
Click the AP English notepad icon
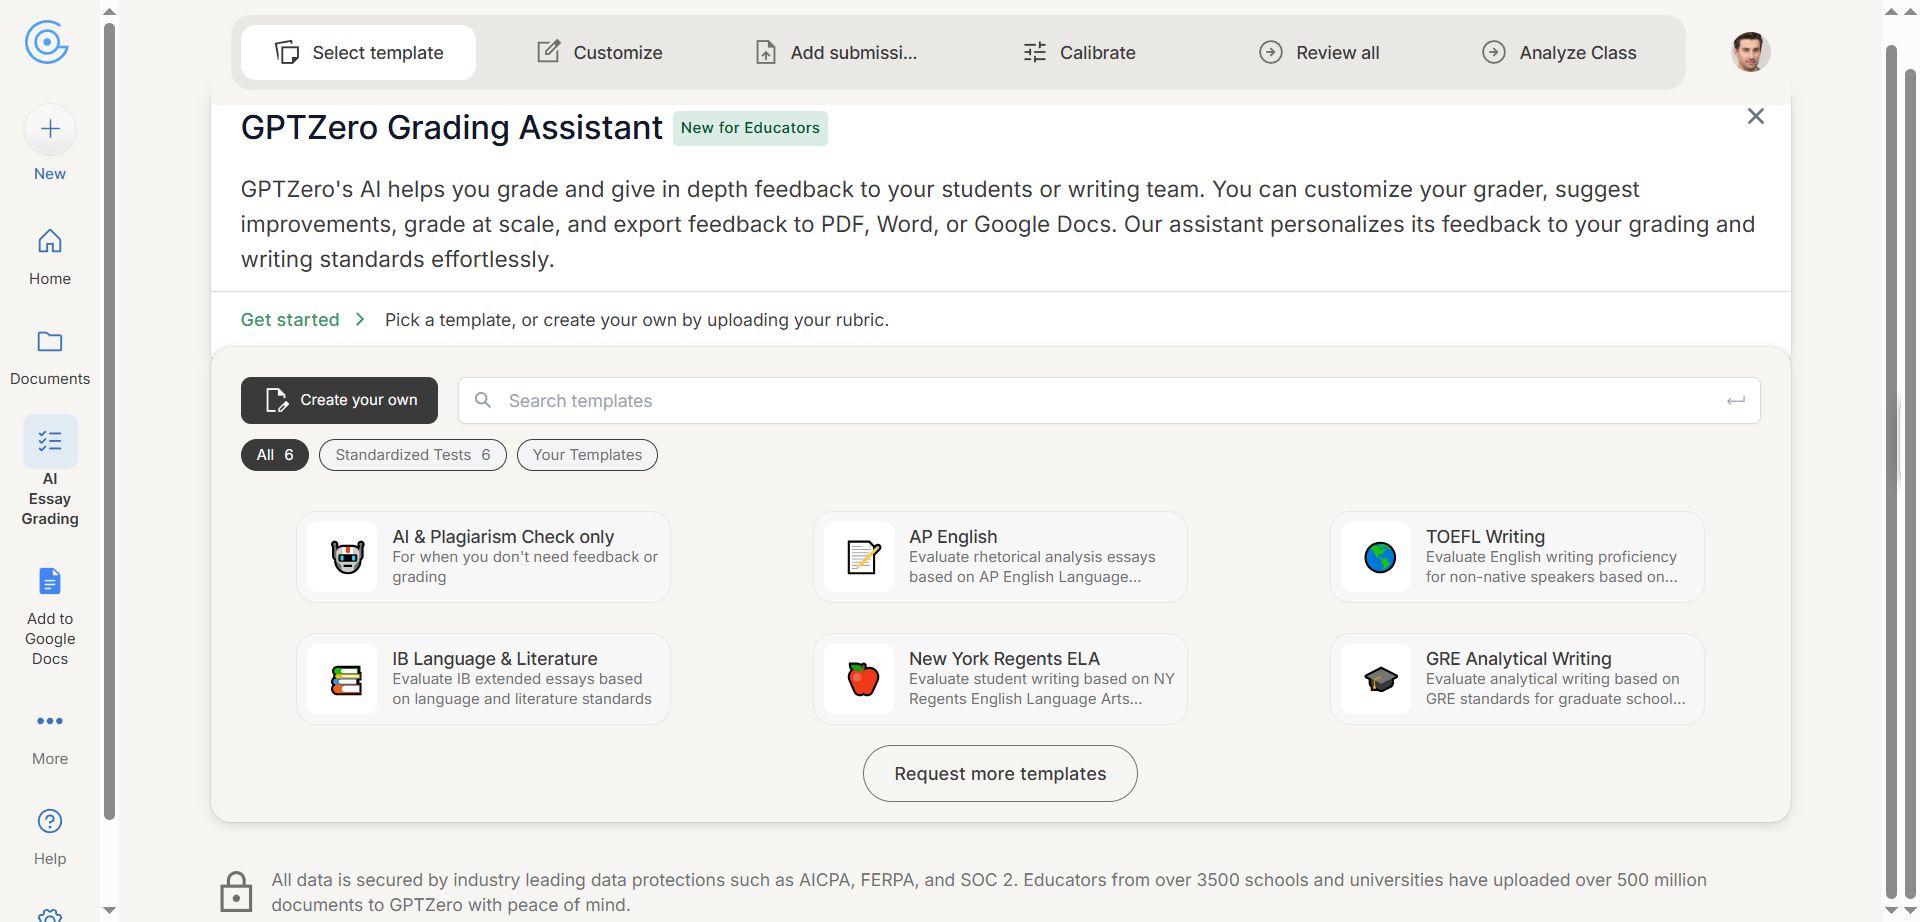pos(864,557)
